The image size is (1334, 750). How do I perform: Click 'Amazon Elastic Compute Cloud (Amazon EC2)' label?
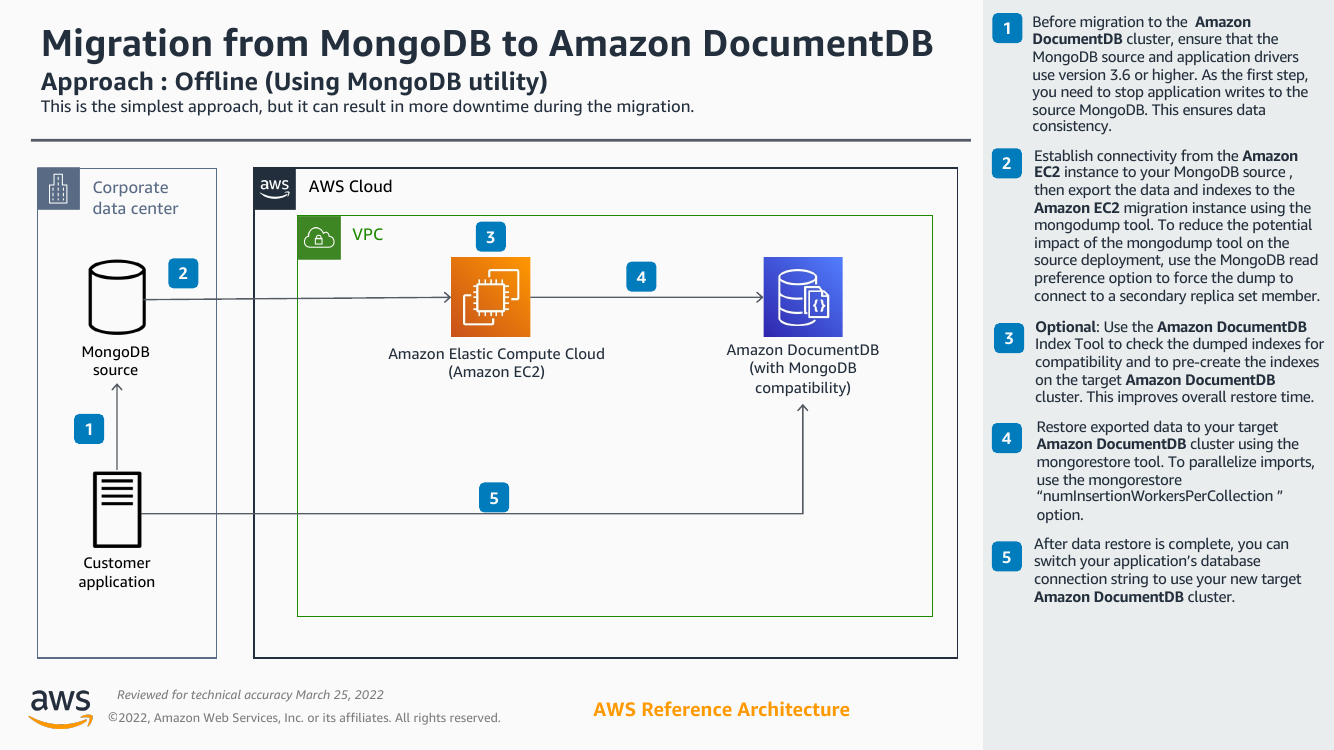497,363
